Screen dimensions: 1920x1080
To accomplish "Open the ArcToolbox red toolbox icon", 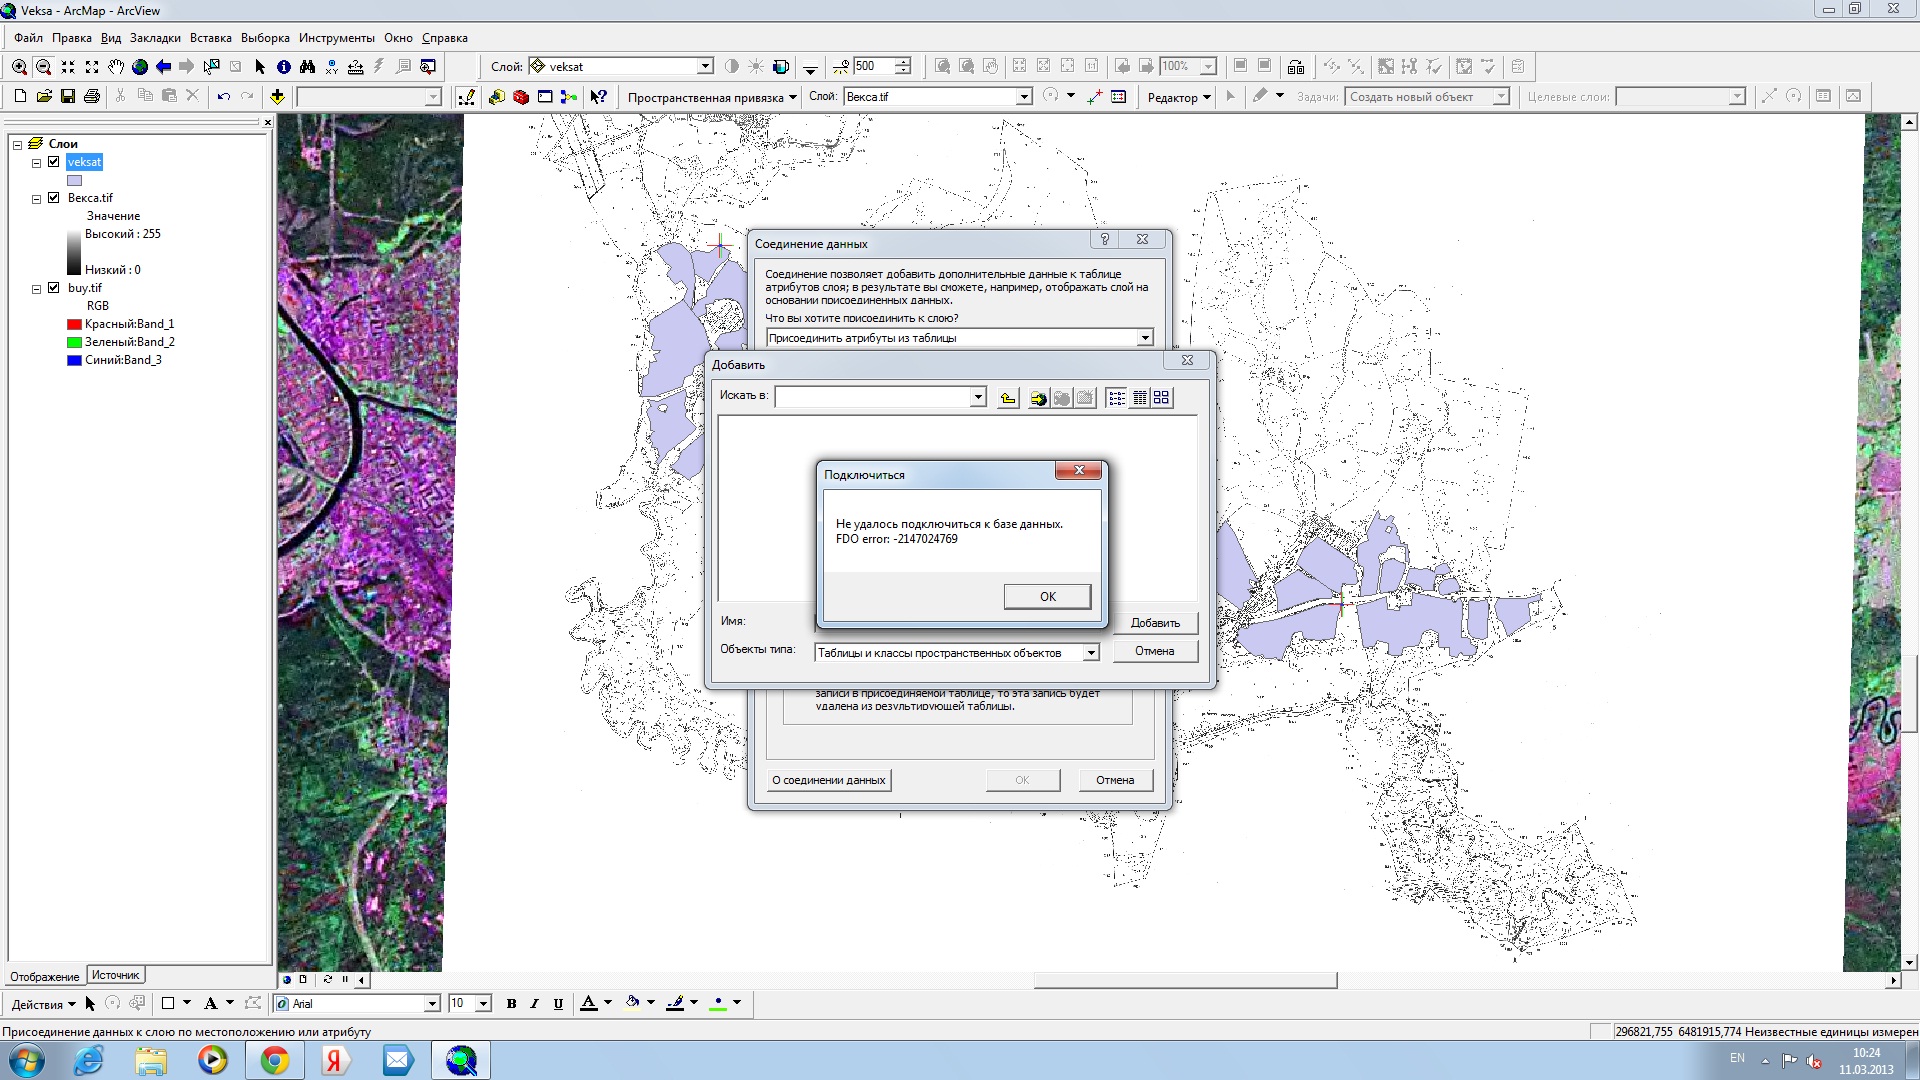I will click(x=521, y=97).
